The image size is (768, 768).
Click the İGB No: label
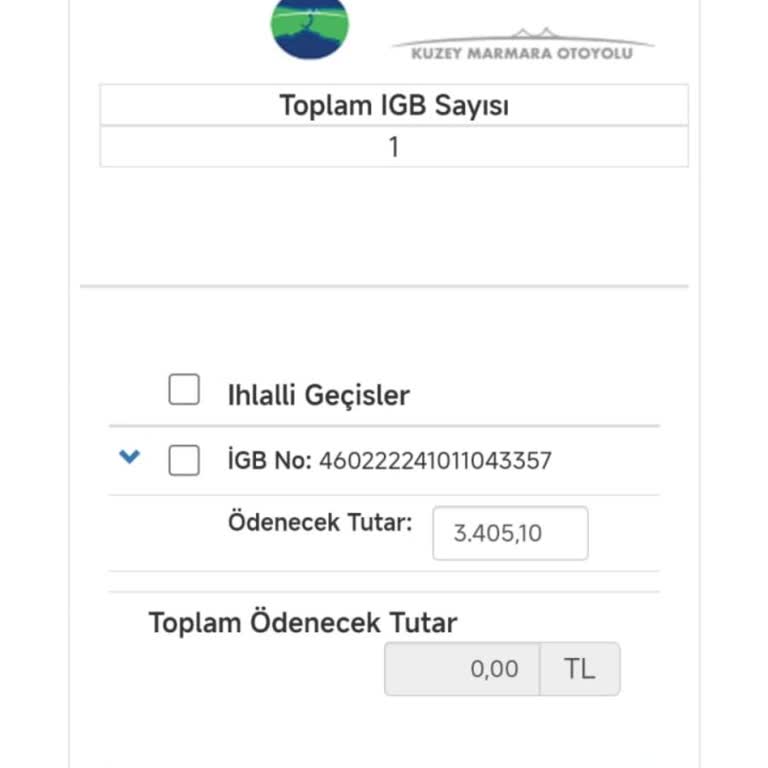point(270,461)
